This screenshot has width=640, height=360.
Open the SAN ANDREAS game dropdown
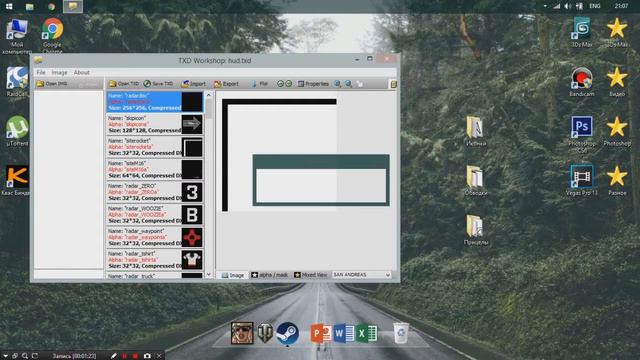pos(362,275)
